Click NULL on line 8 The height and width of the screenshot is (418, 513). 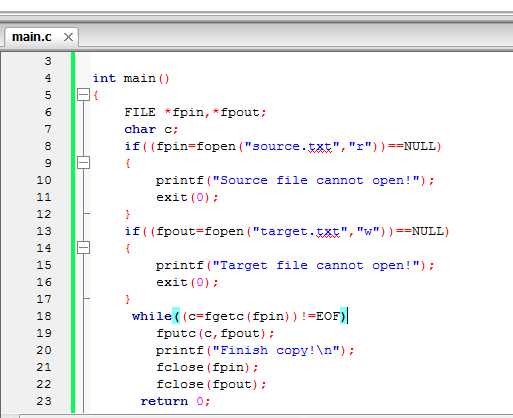pyautogui.click(x=420, y=146)
